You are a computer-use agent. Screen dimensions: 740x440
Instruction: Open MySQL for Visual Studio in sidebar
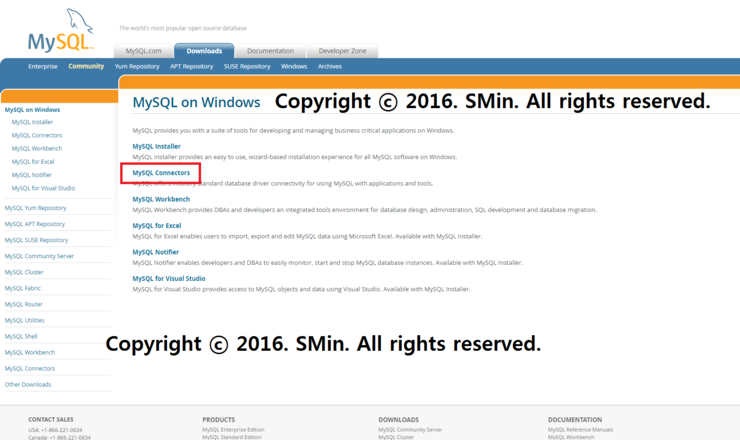click(x=43, y=188)
